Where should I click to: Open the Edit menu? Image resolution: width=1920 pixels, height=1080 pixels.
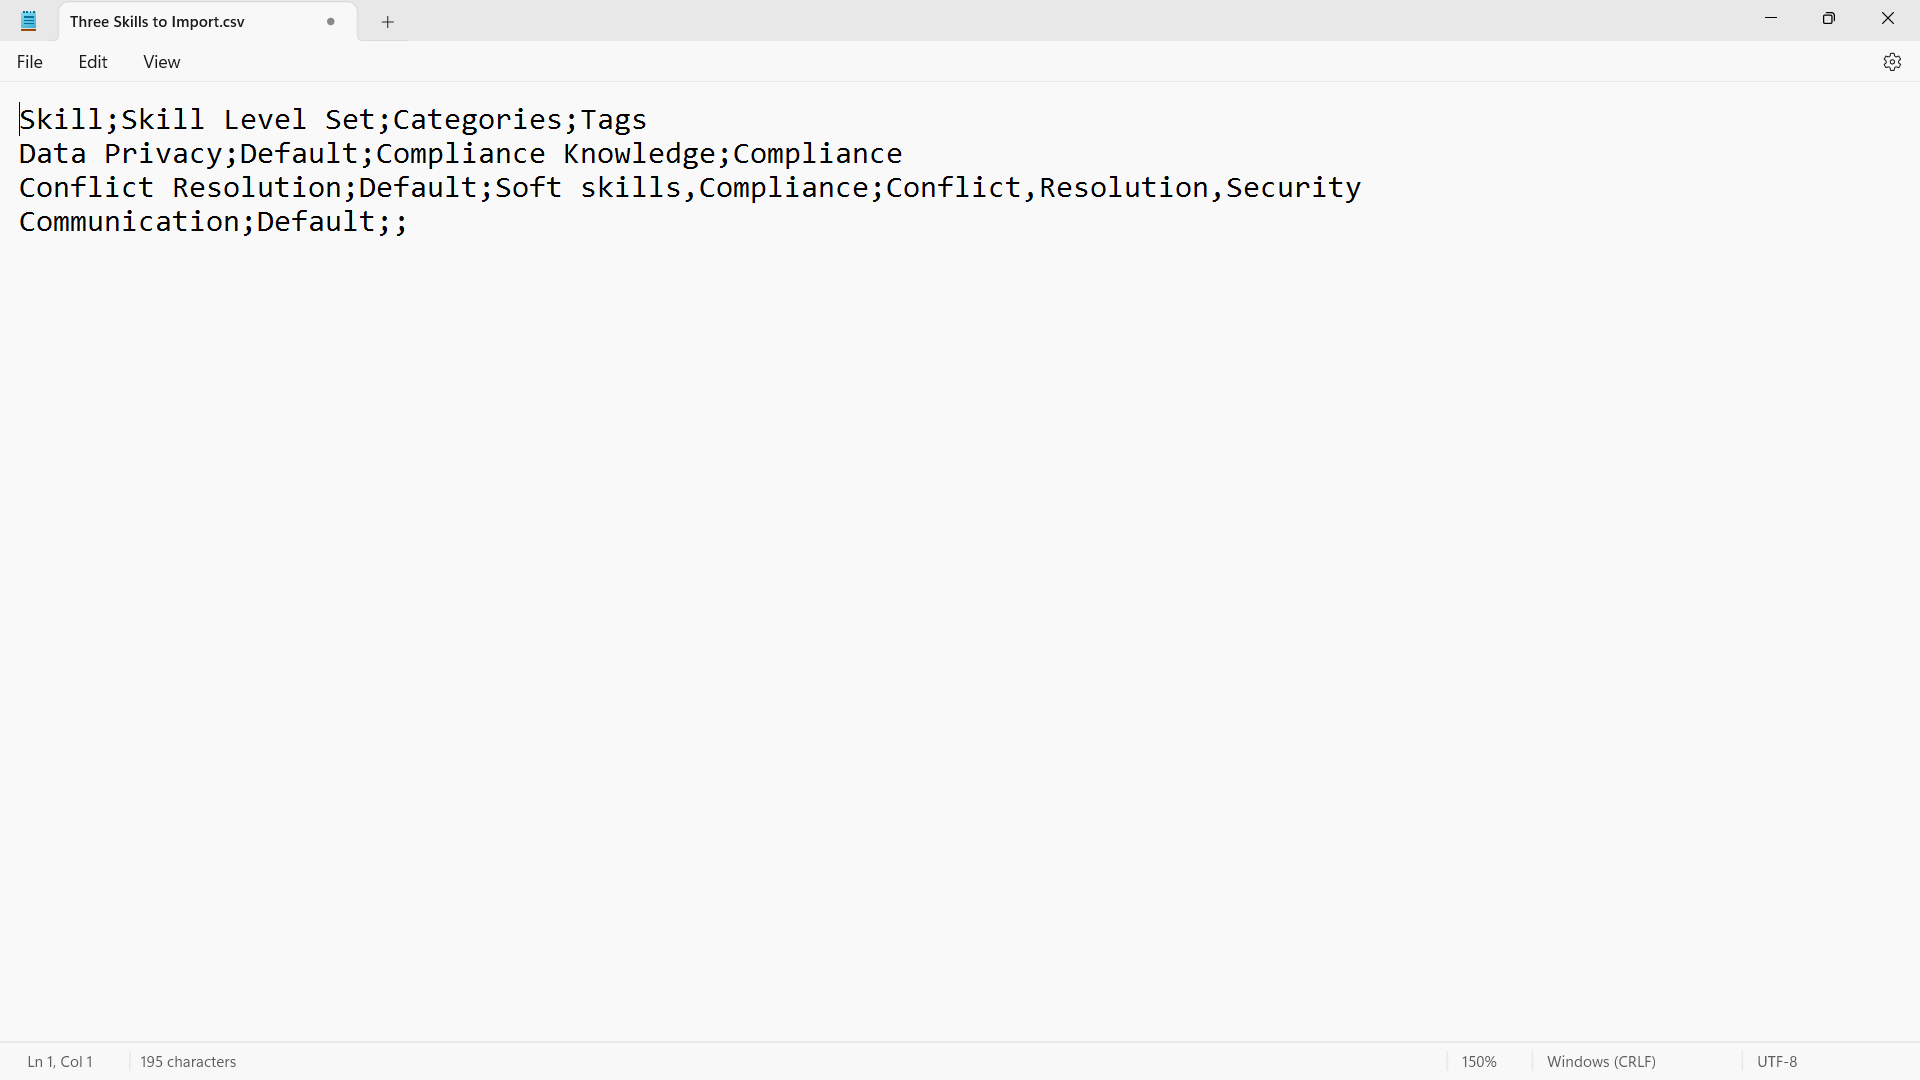pyautogui.click(x=93, y=62)
